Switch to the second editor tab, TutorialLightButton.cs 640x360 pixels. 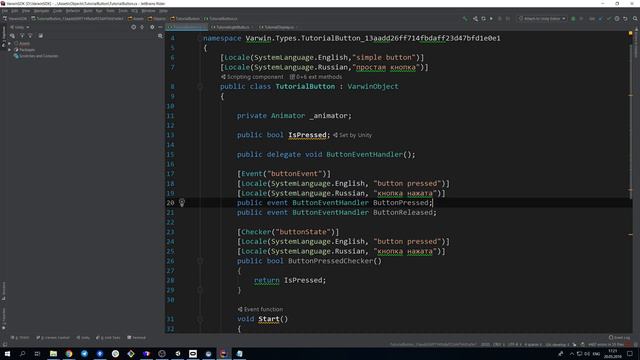pyautogui.click(x=232, y=27)
